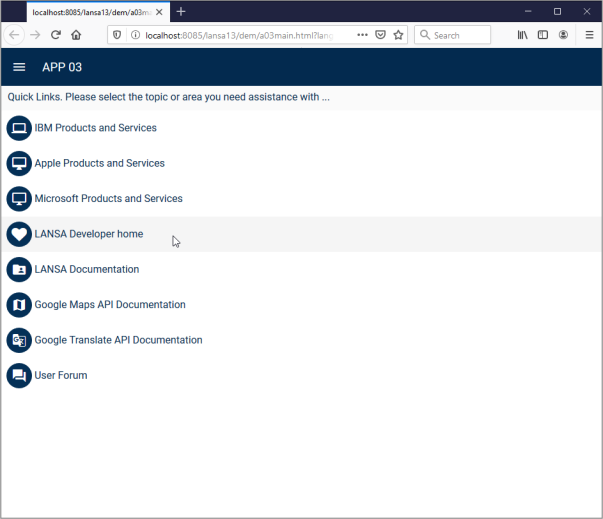Open the Firefox application menu
Viewport: 603px width, 519px height.
pyautogui.click(x=589, y=35)
